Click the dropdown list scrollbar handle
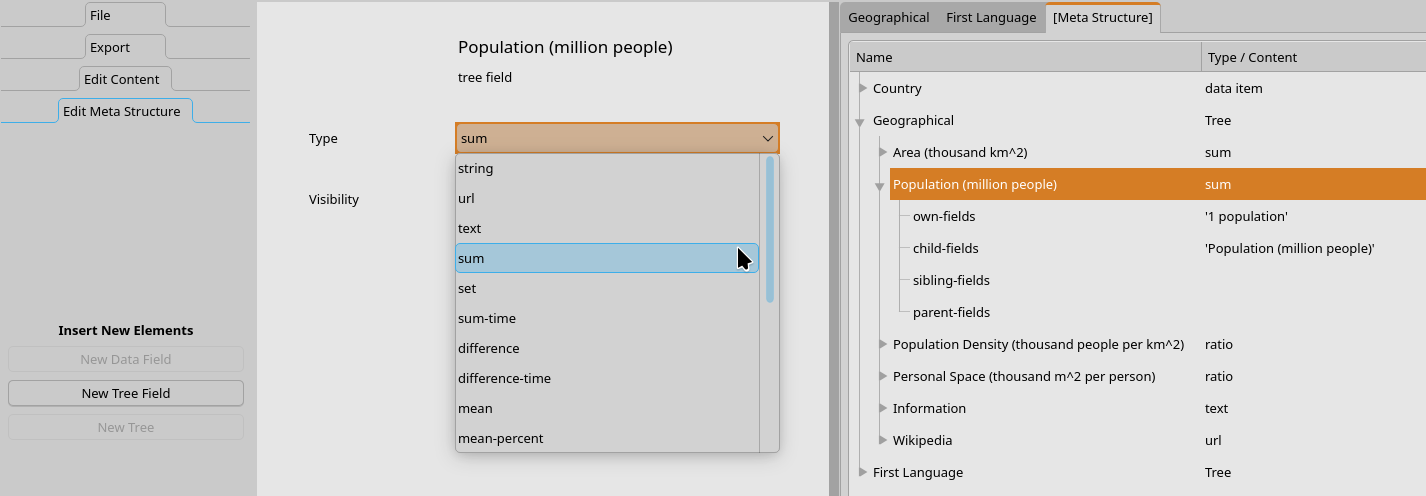This screenshot has height=496, width=1426. point(770,229)
